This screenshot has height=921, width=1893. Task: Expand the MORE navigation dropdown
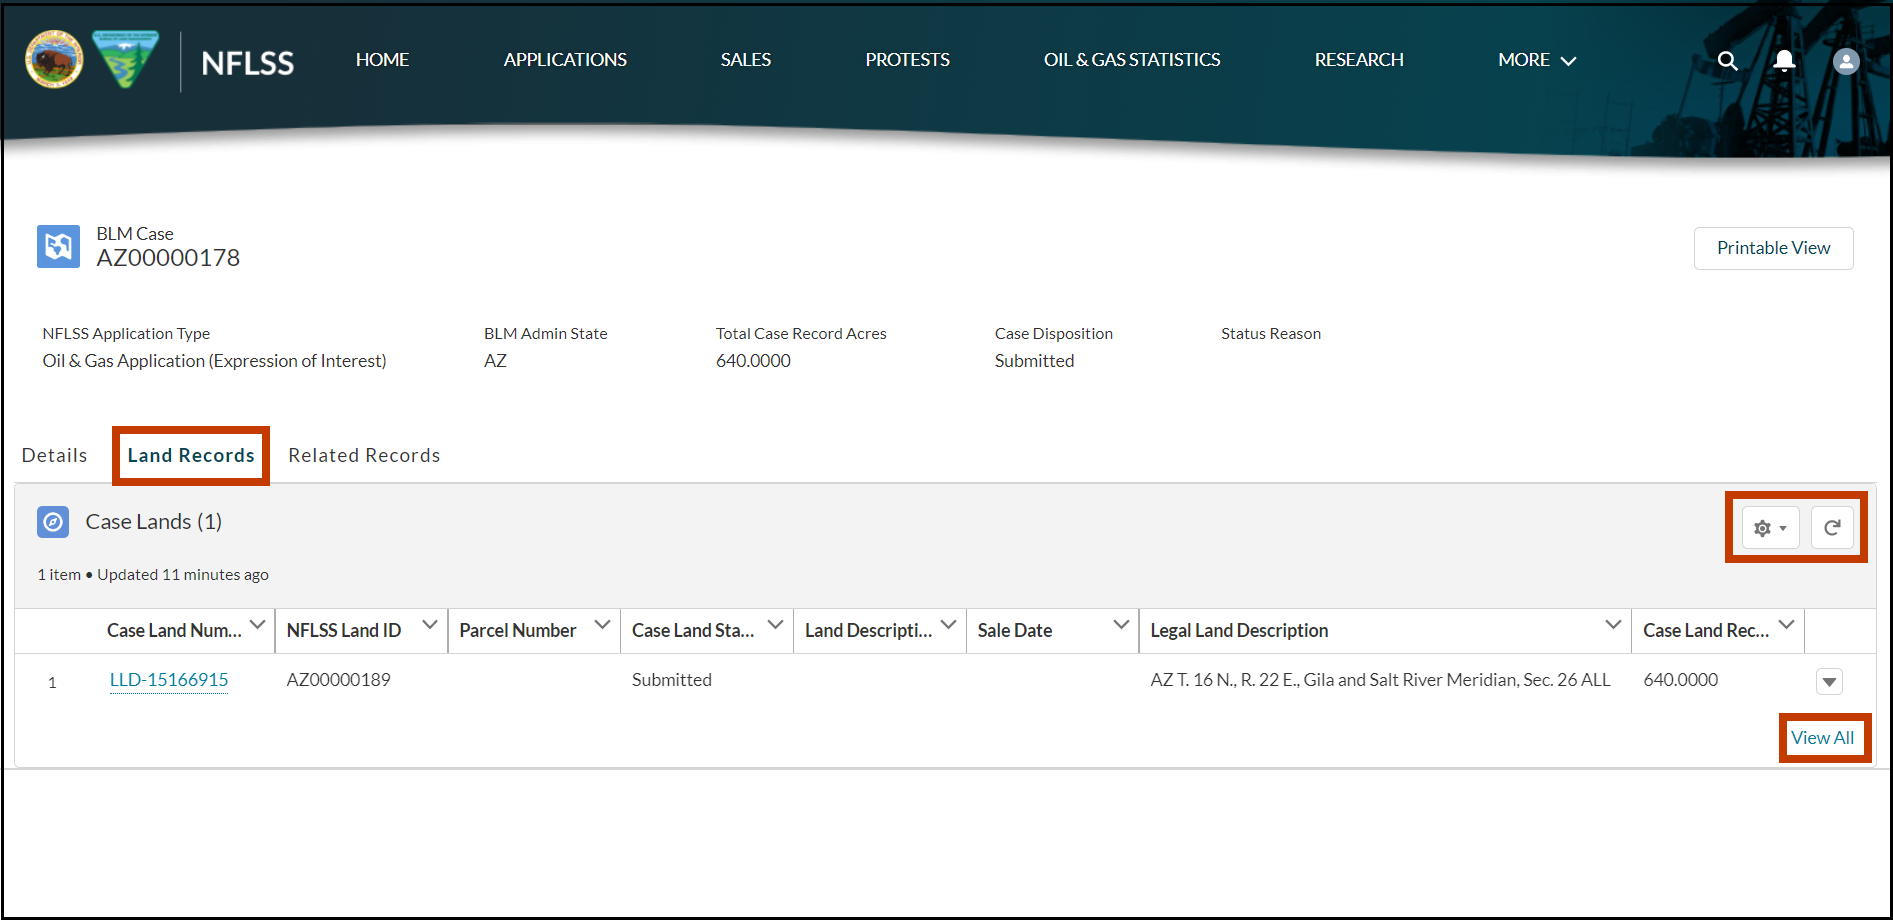coord(1536,60)
